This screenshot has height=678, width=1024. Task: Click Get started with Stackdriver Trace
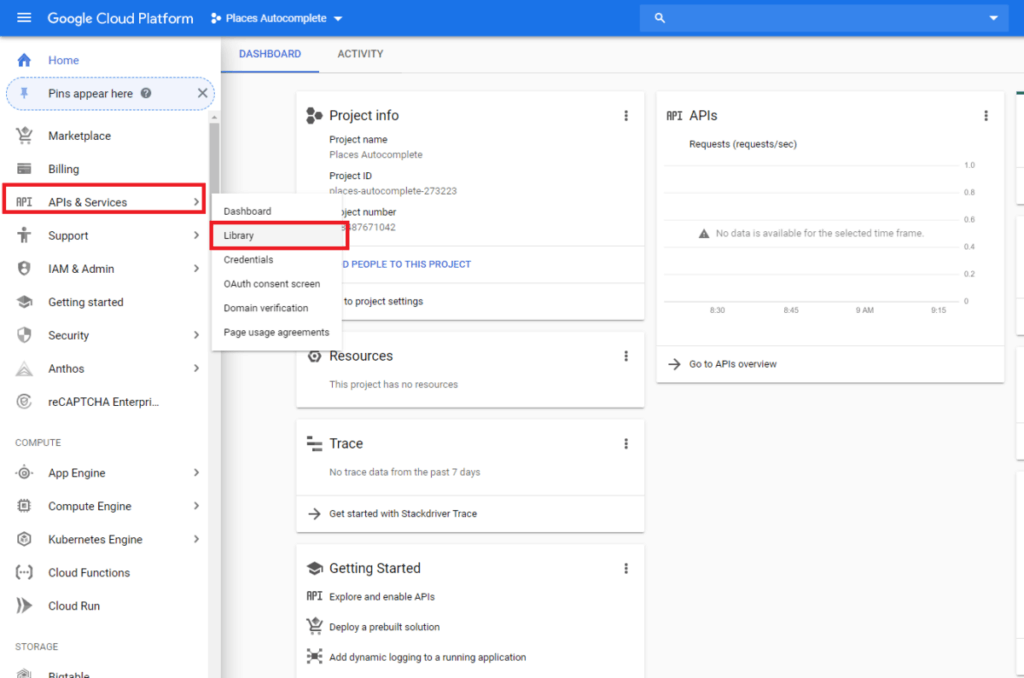(x=402, y=514)
